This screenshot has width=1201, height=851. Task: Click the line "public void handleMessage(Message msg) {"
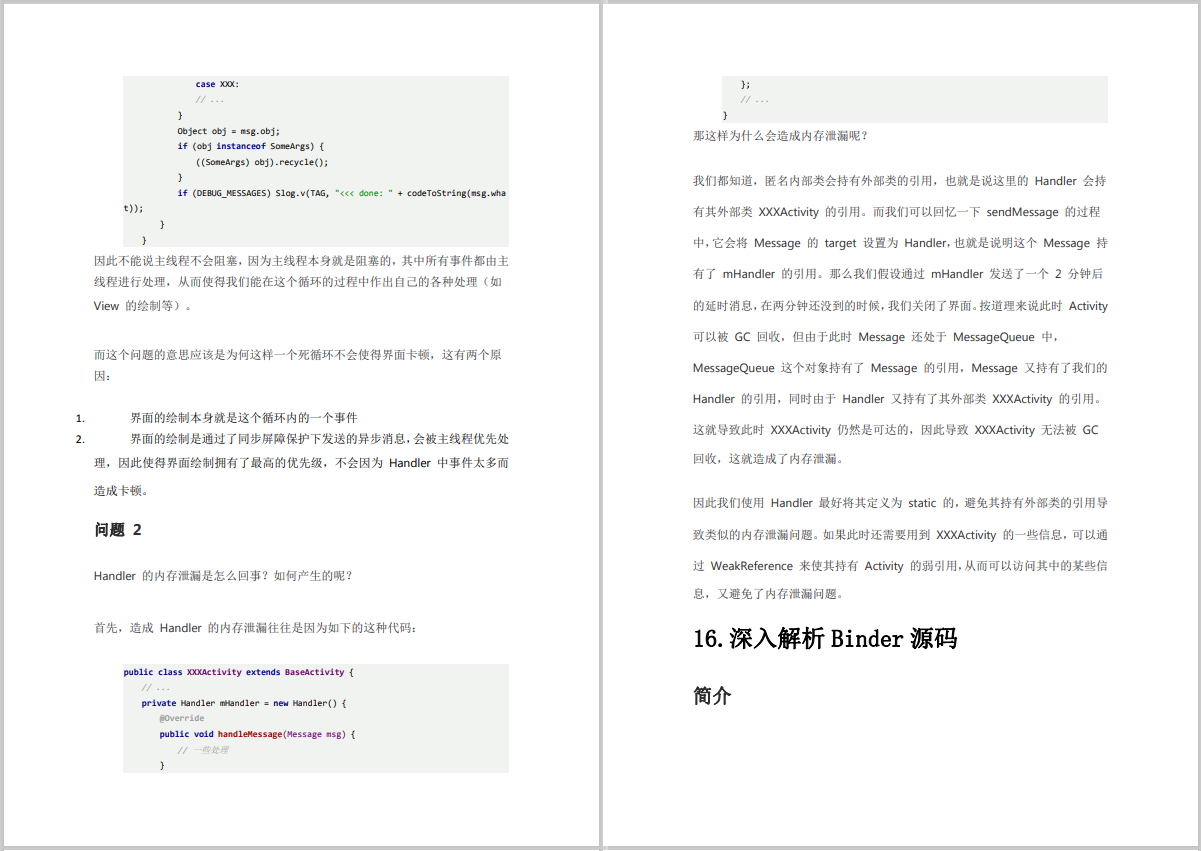tap(257, 734)
